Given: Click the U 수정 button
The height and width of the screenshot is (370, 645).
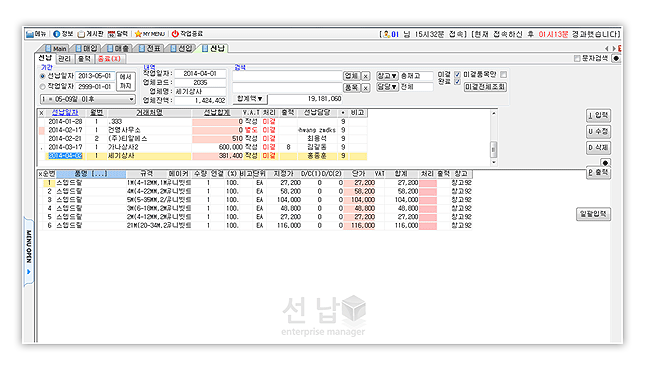Looking at the screenshot, I should pos(598,131).
